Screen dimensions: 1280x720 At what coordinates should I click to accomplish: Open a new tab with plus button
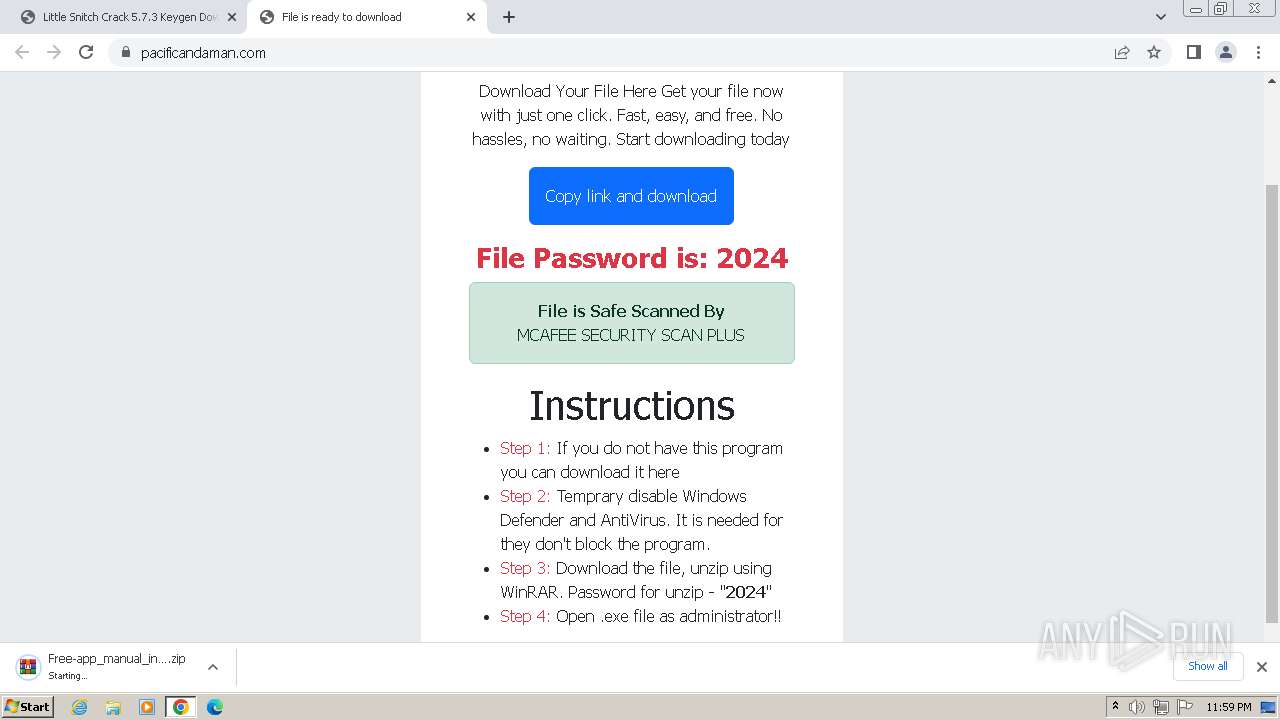[x=509, y=17]
